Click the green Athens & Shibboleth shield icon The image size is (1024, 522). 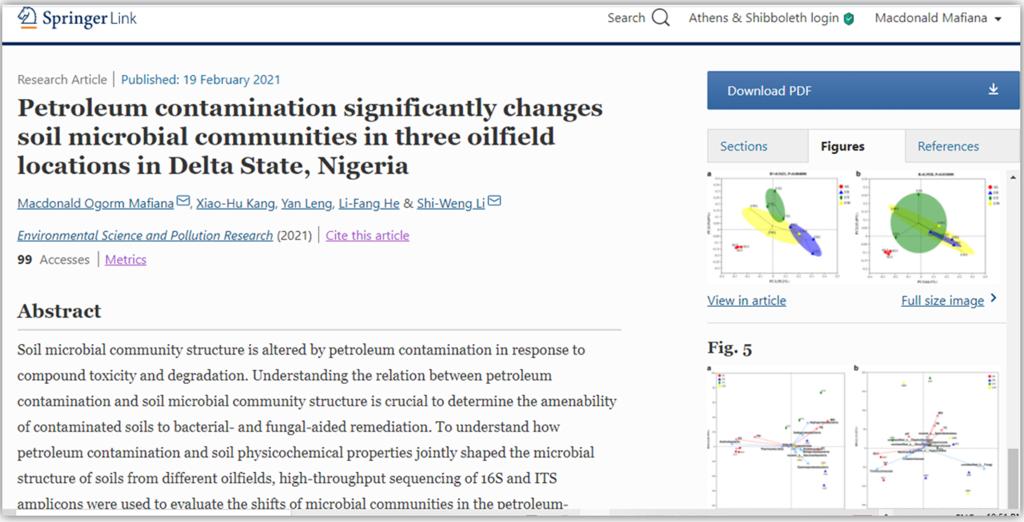pos(849,19)
